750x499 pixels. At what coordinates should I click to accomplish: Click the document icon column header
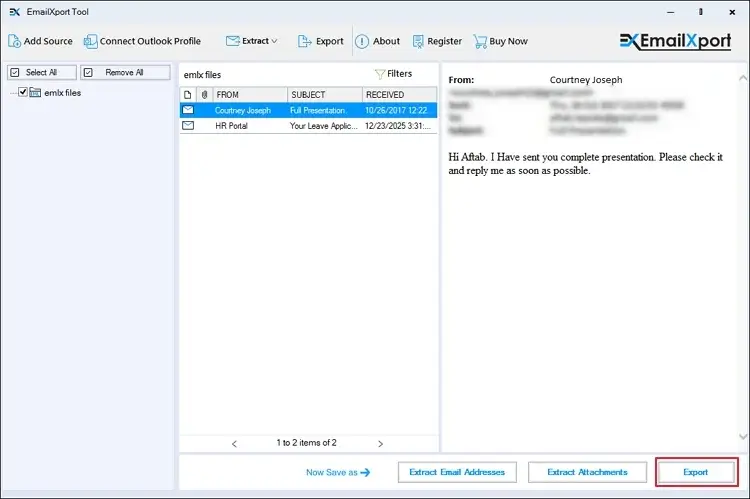(x=188, y=95)
